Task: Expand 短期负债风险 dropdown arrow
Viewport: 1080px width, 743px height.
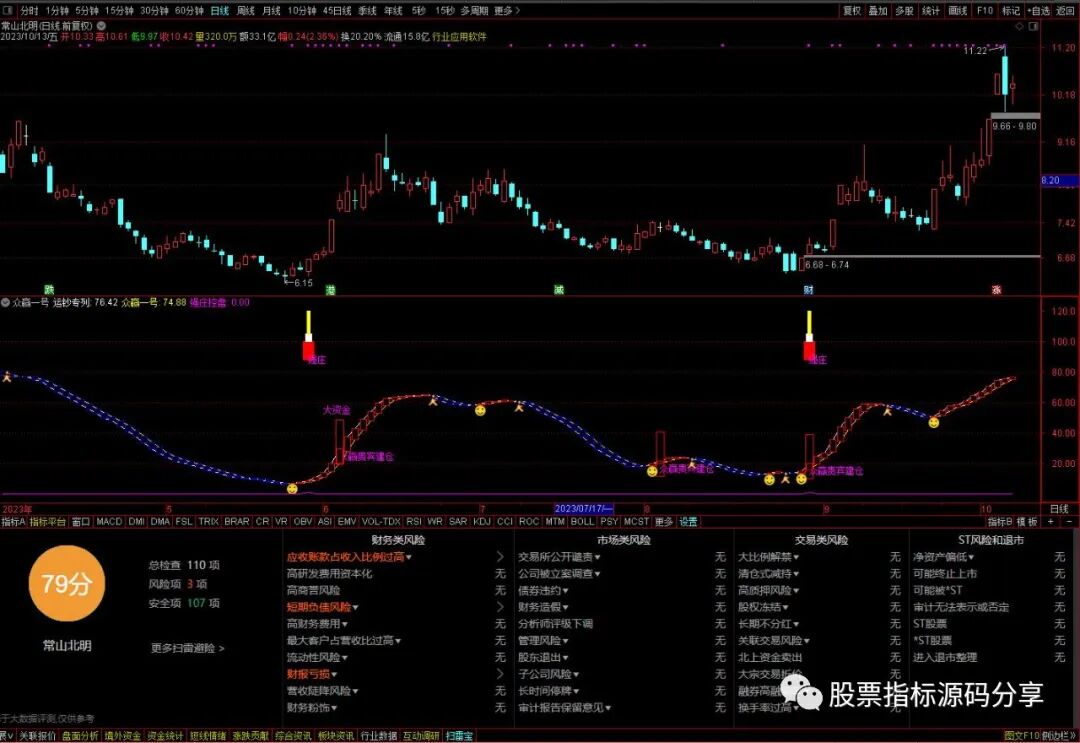Action: [355, 607]
